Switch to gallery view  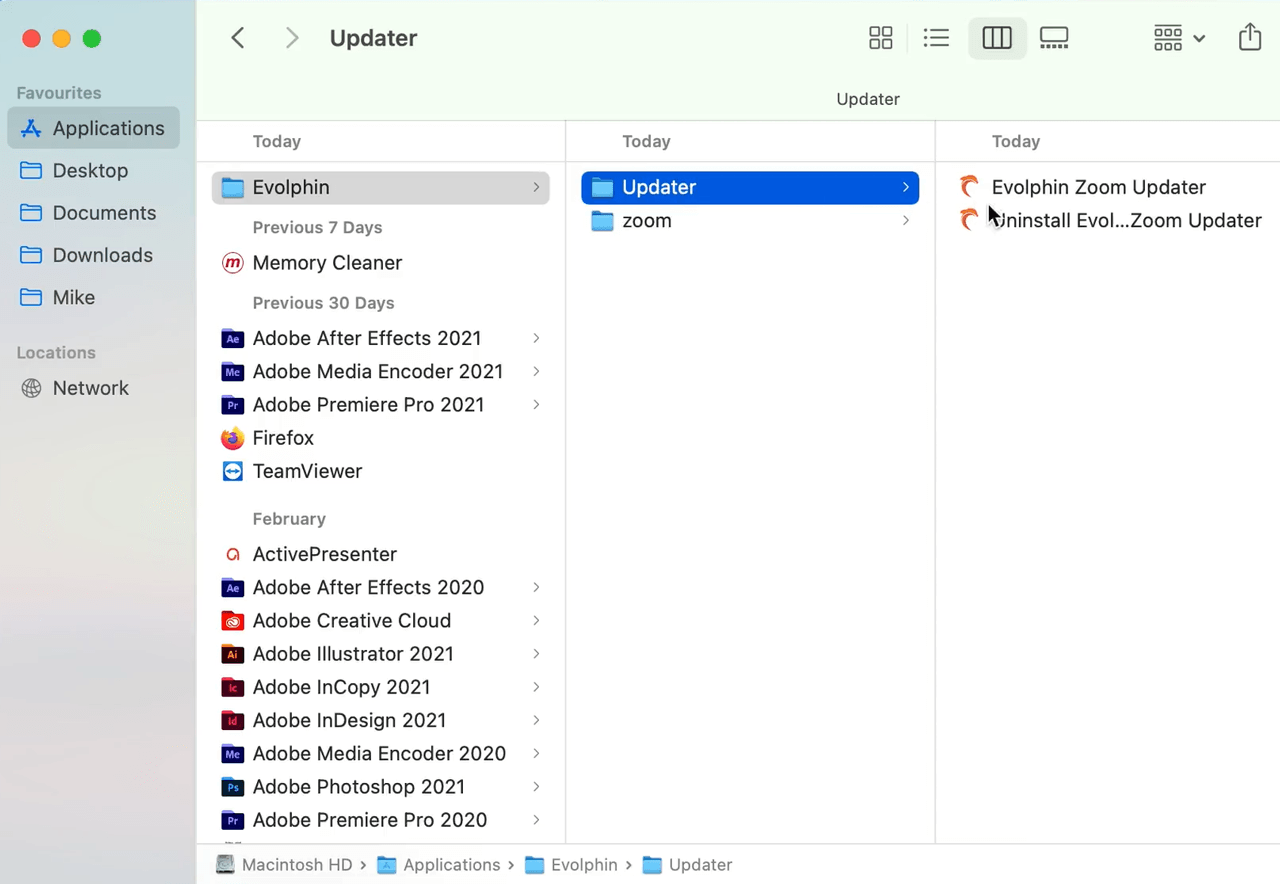click(x=1054, y=38)
